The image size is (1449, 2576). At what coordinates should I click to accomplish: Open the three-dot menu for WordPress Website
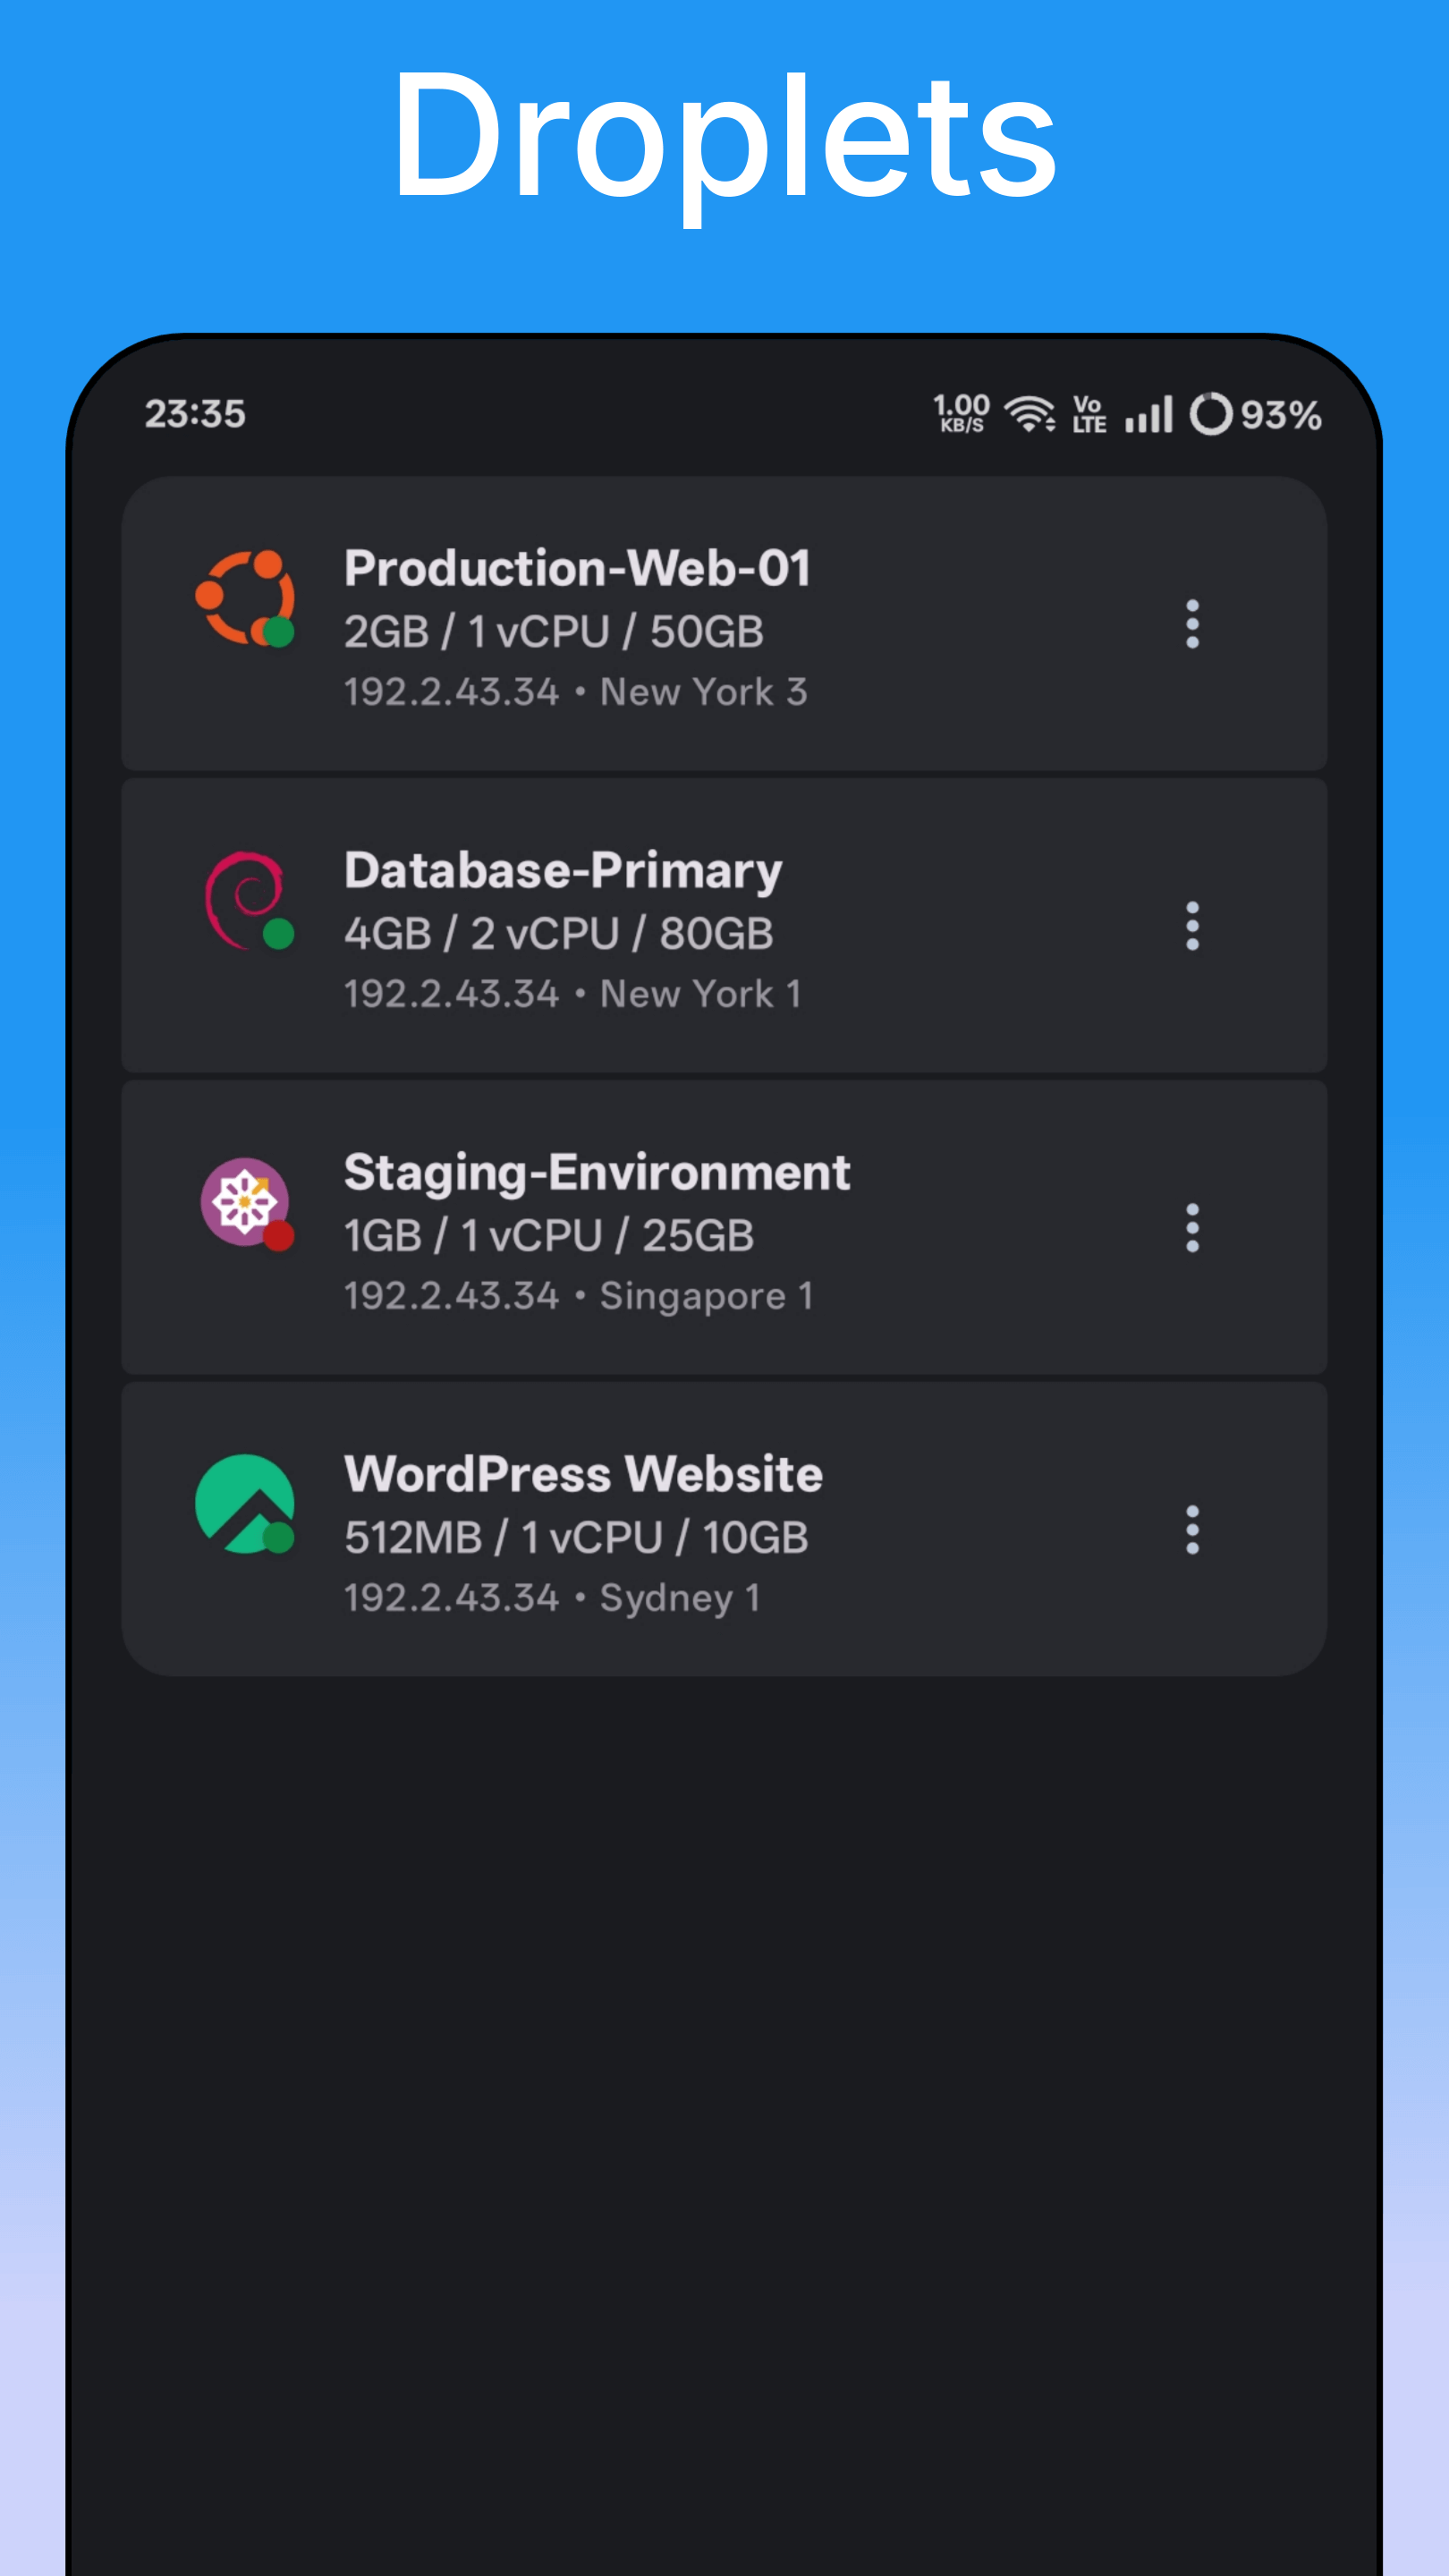[x=1192, y=1530]
